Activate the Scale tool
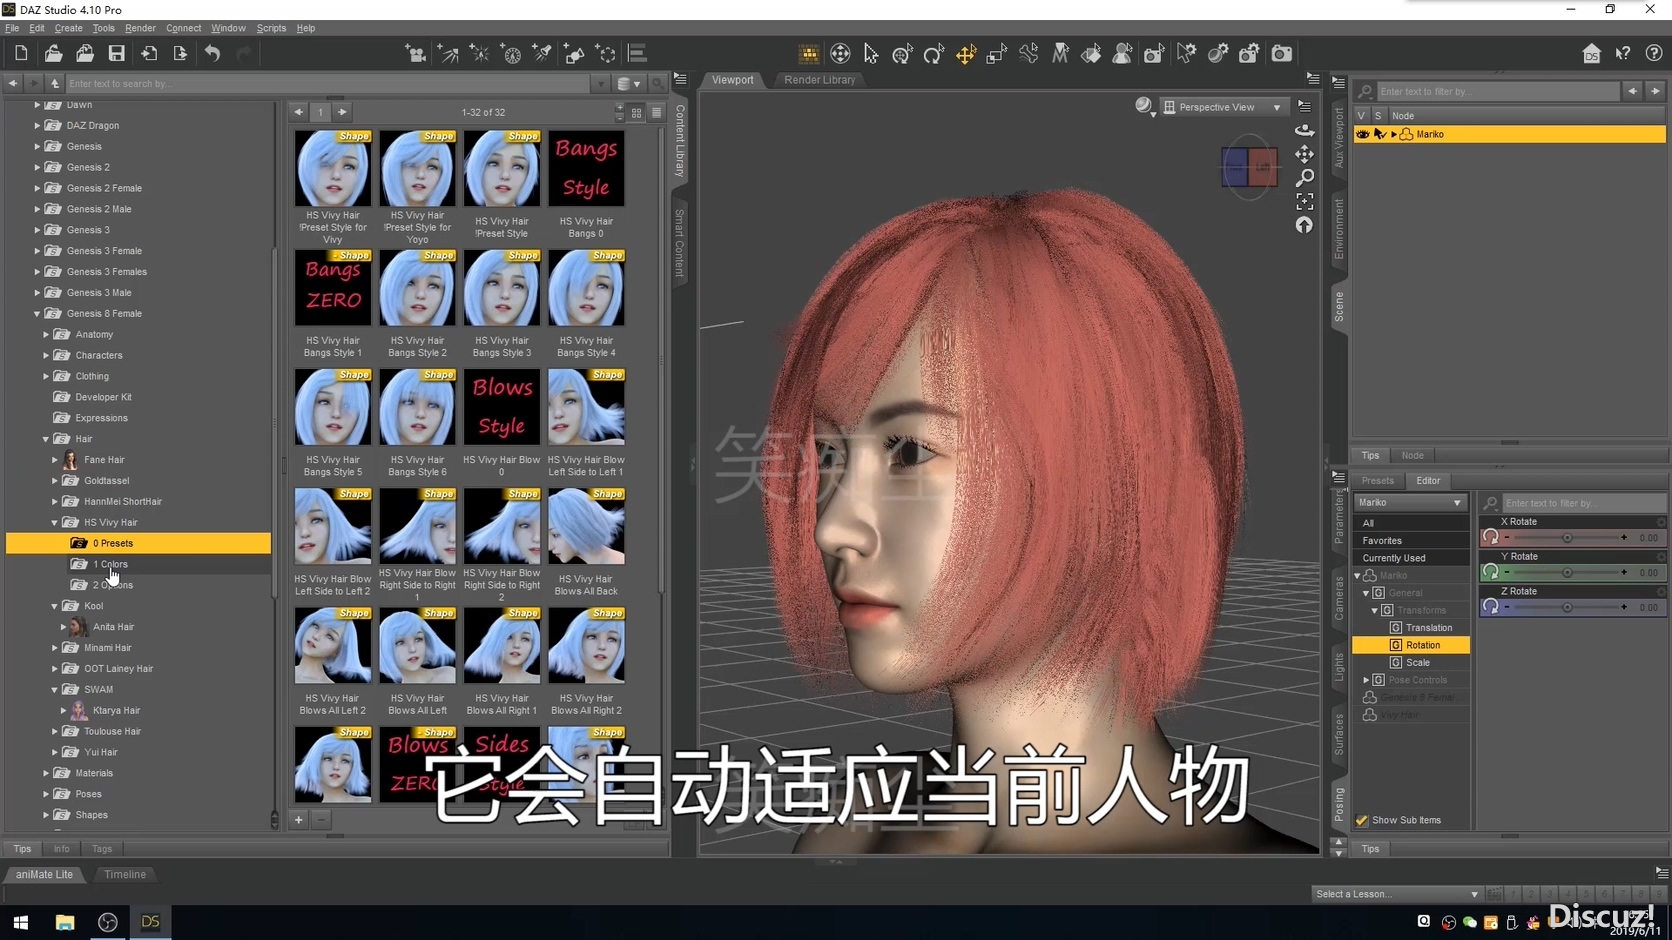 (997, 54)
